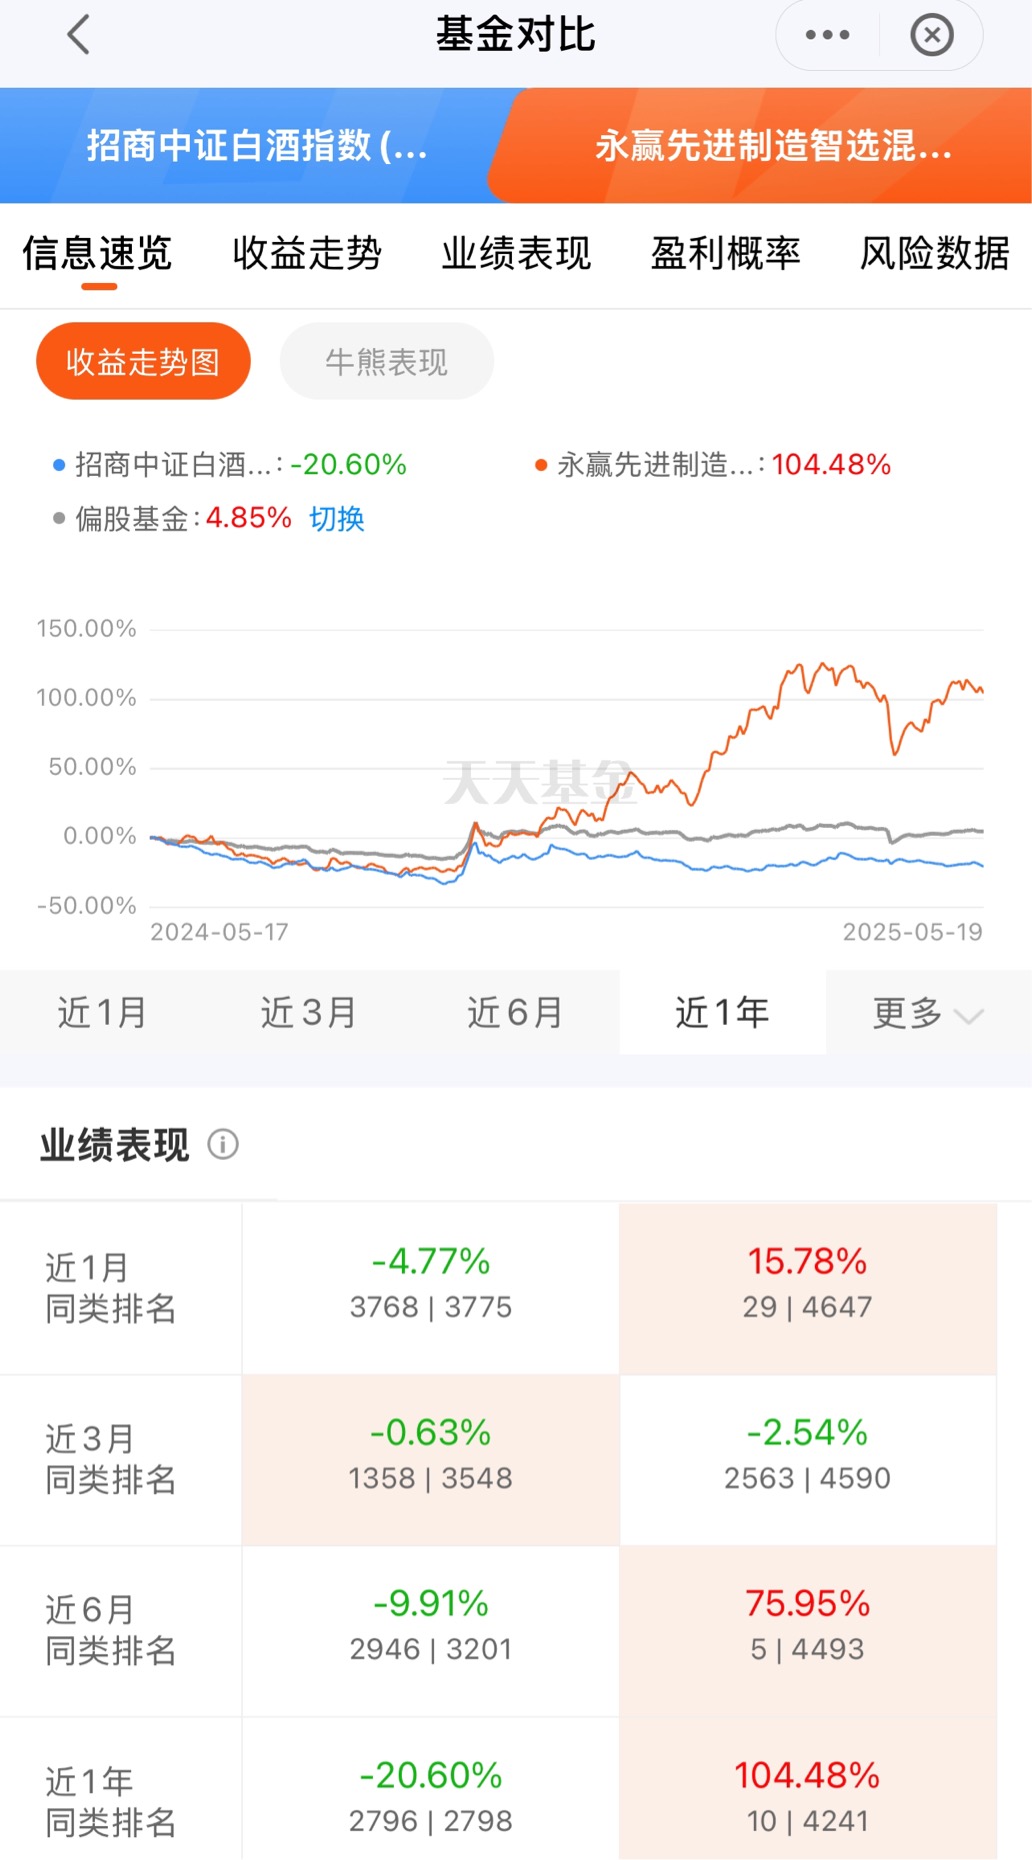Image resolution: width=1032 pixels, height=1860 pixels.
Task: Click the 近1年 104.48% performance cell
Action: click(x=808, y=1790)
